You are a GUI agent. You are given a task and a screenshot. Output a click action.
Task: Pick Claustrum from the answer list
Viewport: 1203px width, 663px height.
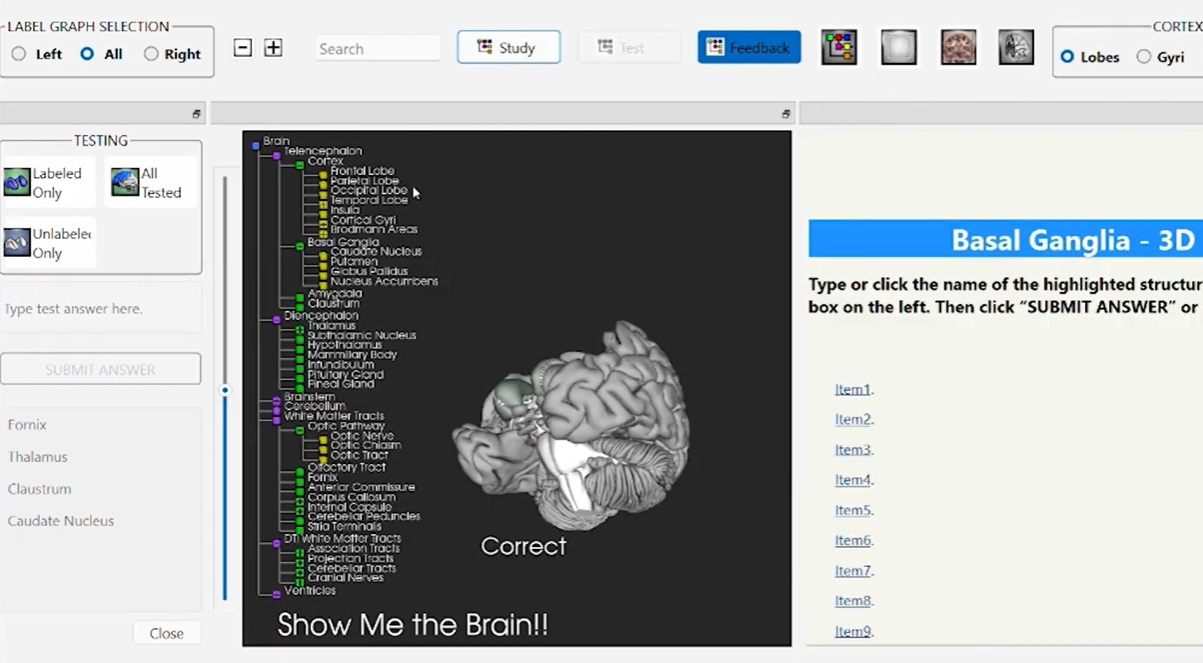pyautogui.click(x=38, y=489)
